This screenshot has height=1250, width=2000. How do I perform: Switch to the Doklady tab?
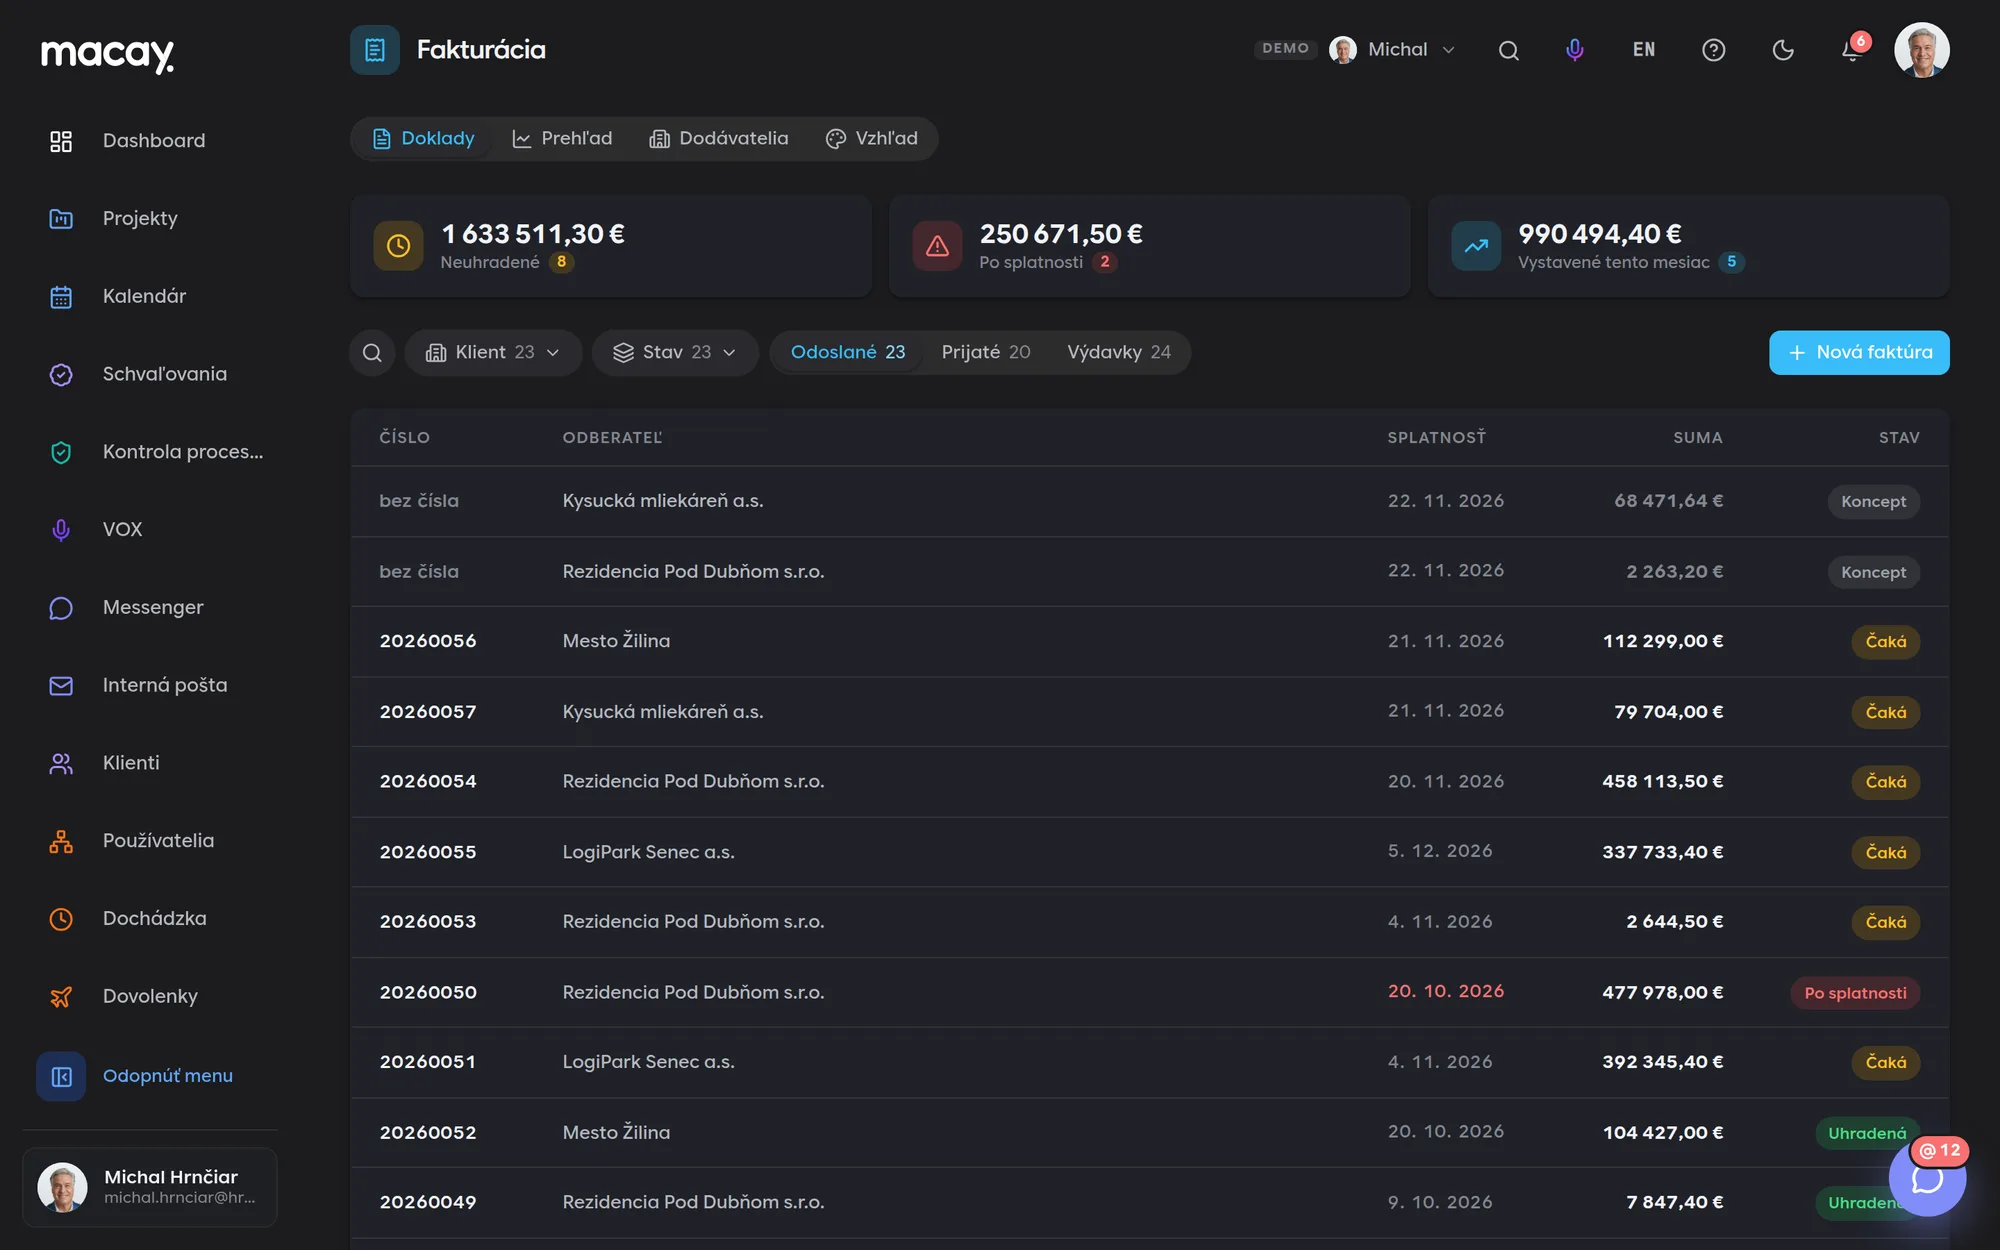pyautogui.click(x=423, y=139)
